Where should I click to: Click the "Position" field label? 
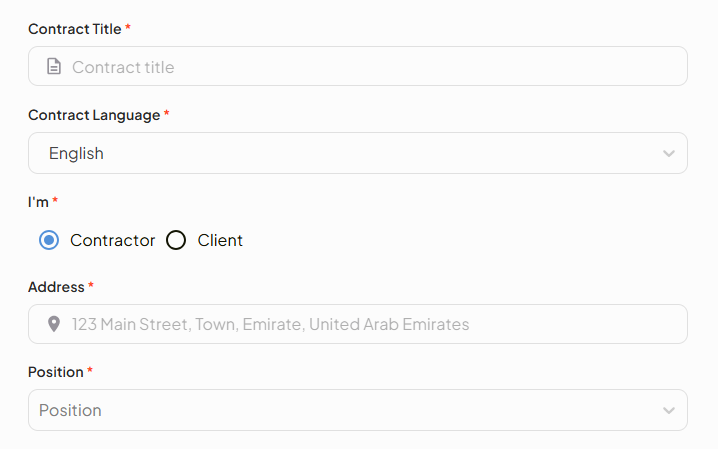click(56, 372)
